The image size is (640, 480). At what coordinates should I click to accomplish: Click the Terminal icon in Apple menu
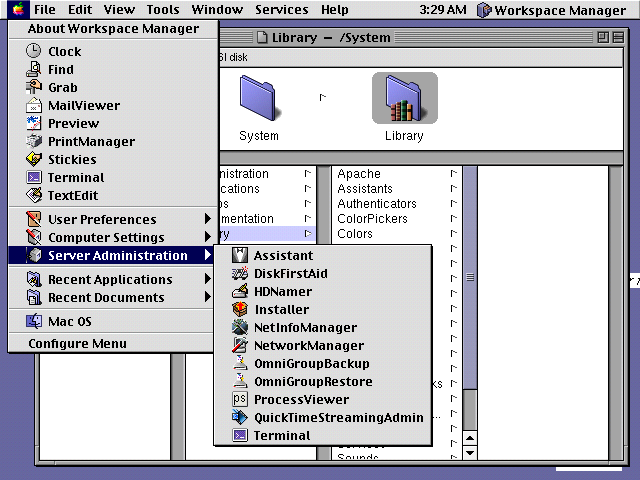pos(33,177)
